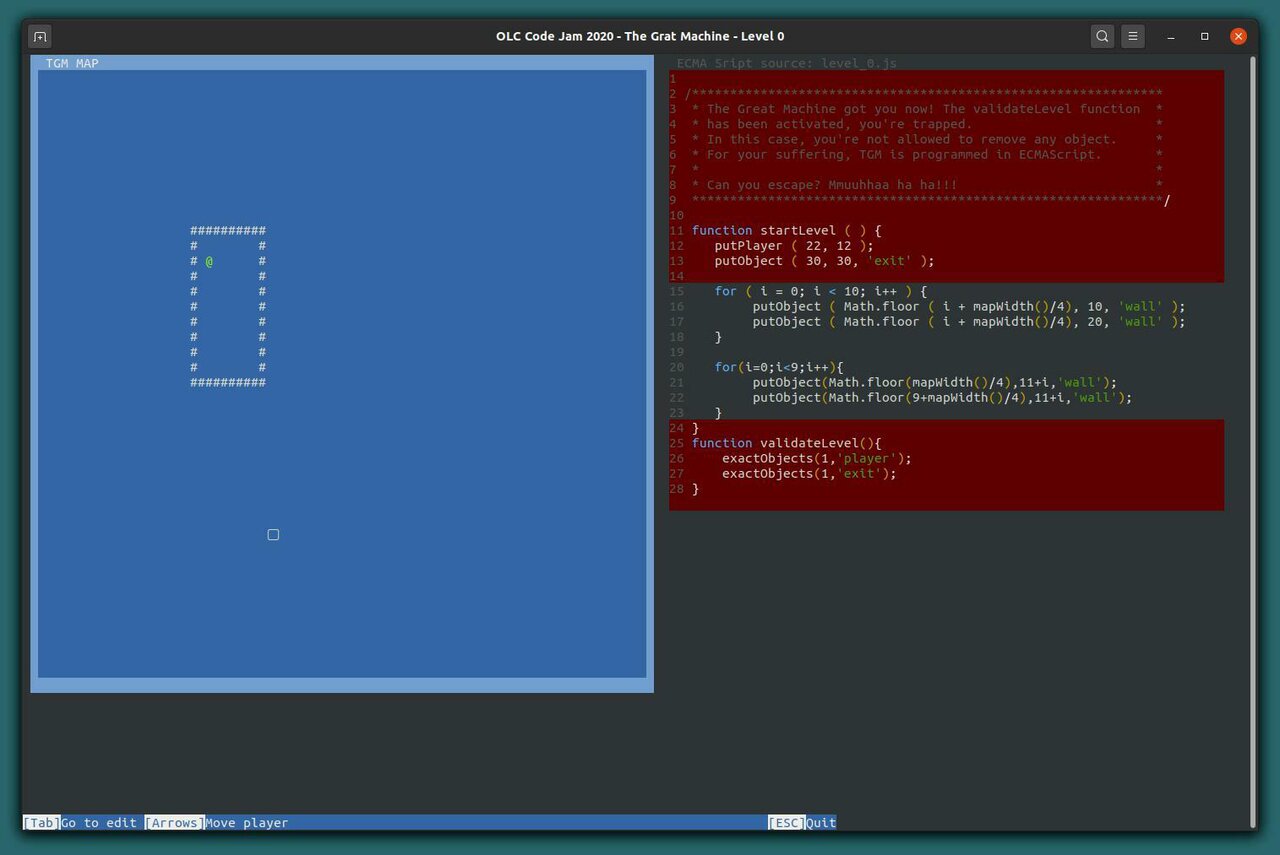
Task: Click the [Tab] Go to edit hint
Action: coord(80,823)
